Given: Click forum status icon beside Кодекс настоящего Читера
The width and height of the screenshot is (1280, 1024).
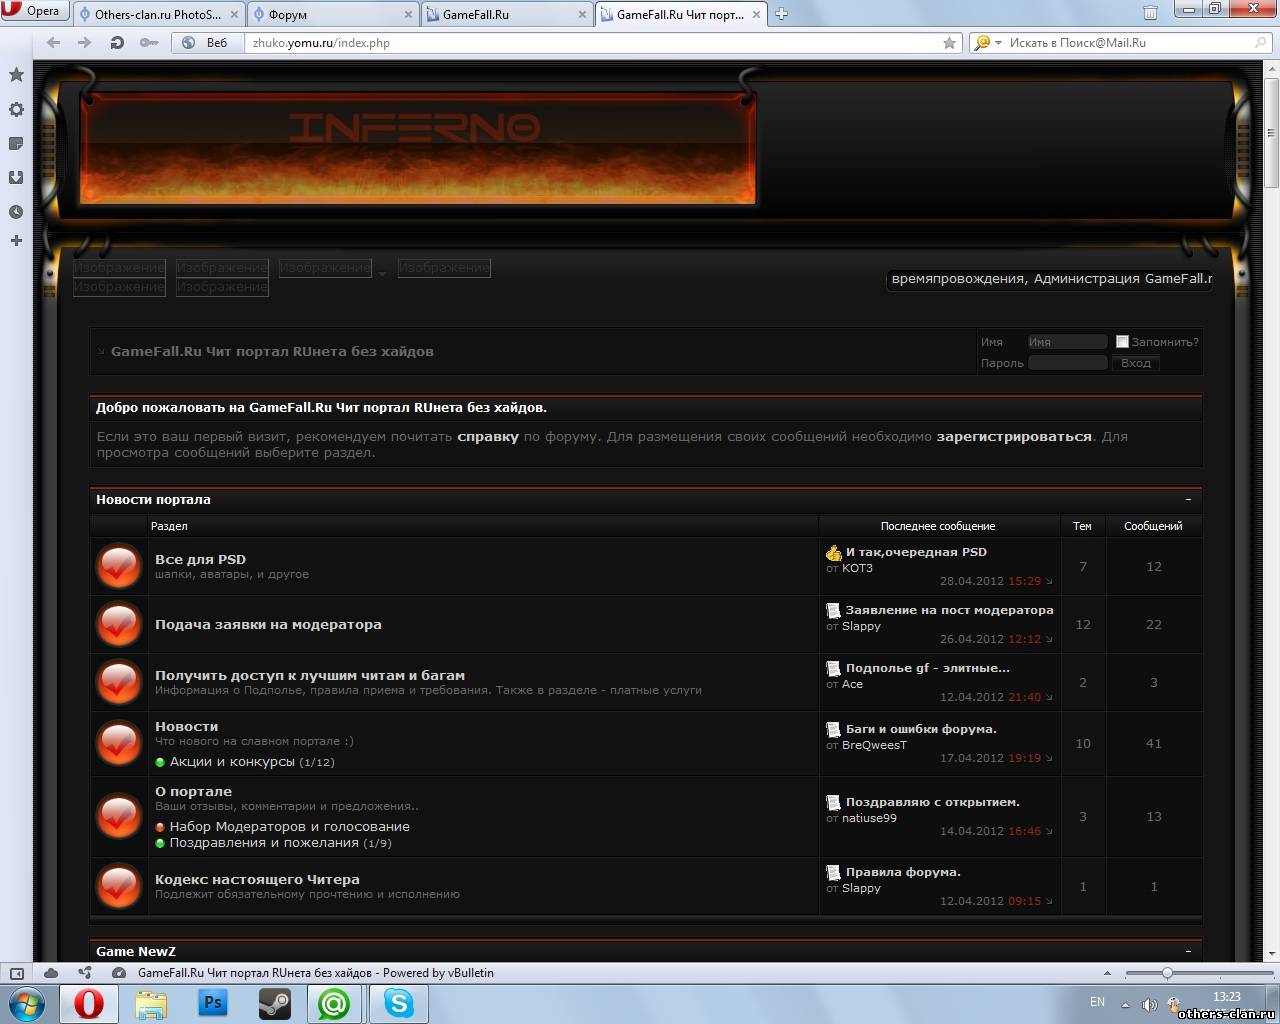Looking at the screenshot, I should click(x=119, y=886).
